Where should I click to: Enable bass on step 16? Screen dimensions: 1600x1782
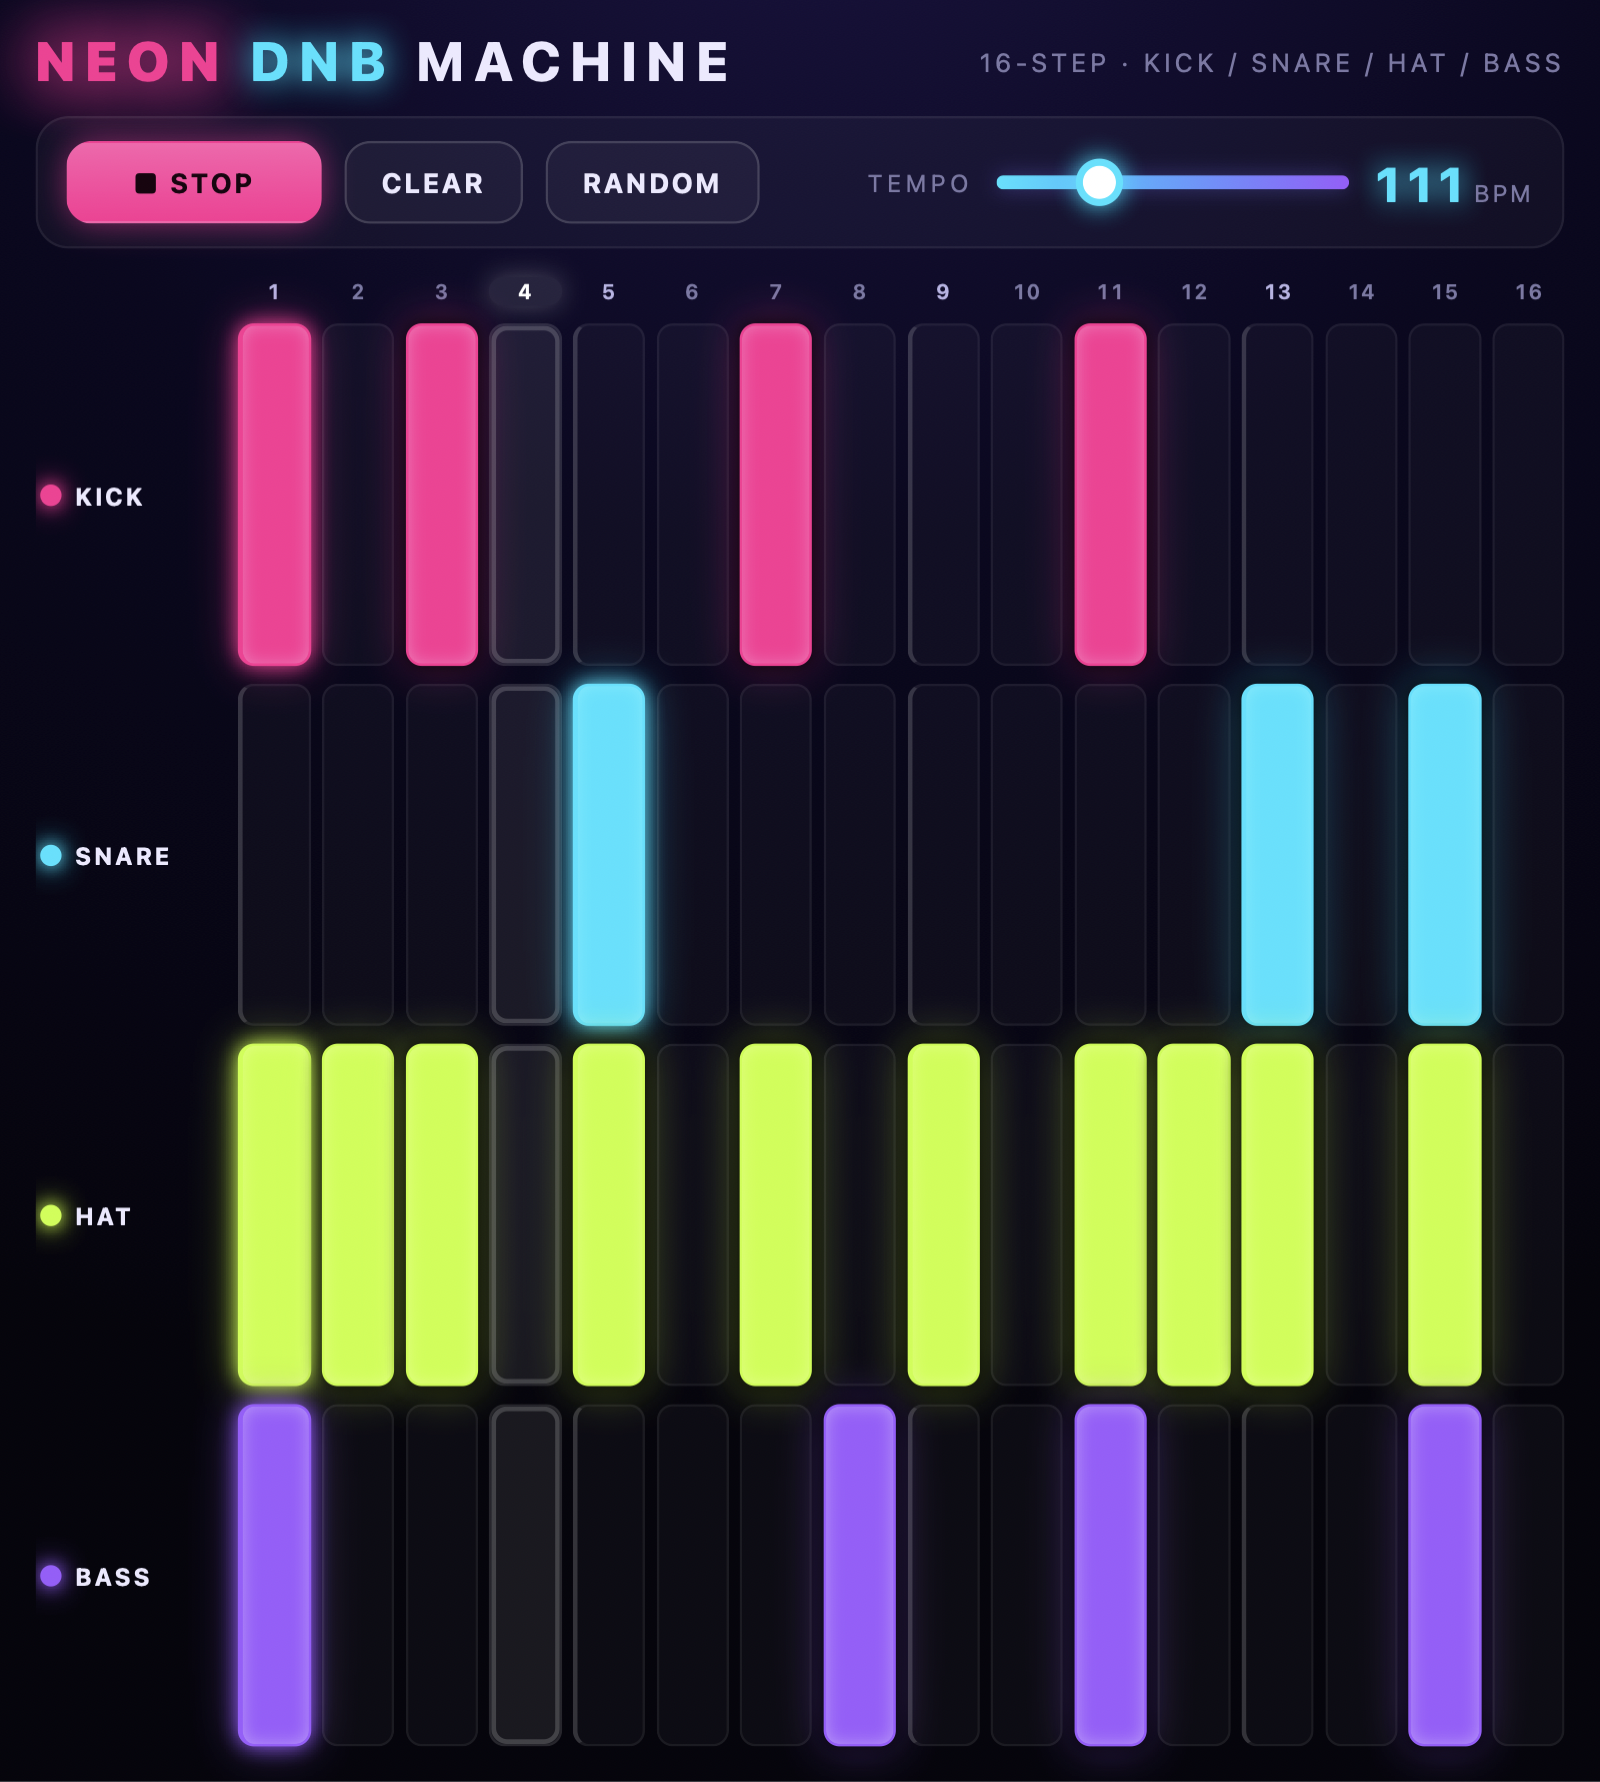click(x=1528, y=1575)
